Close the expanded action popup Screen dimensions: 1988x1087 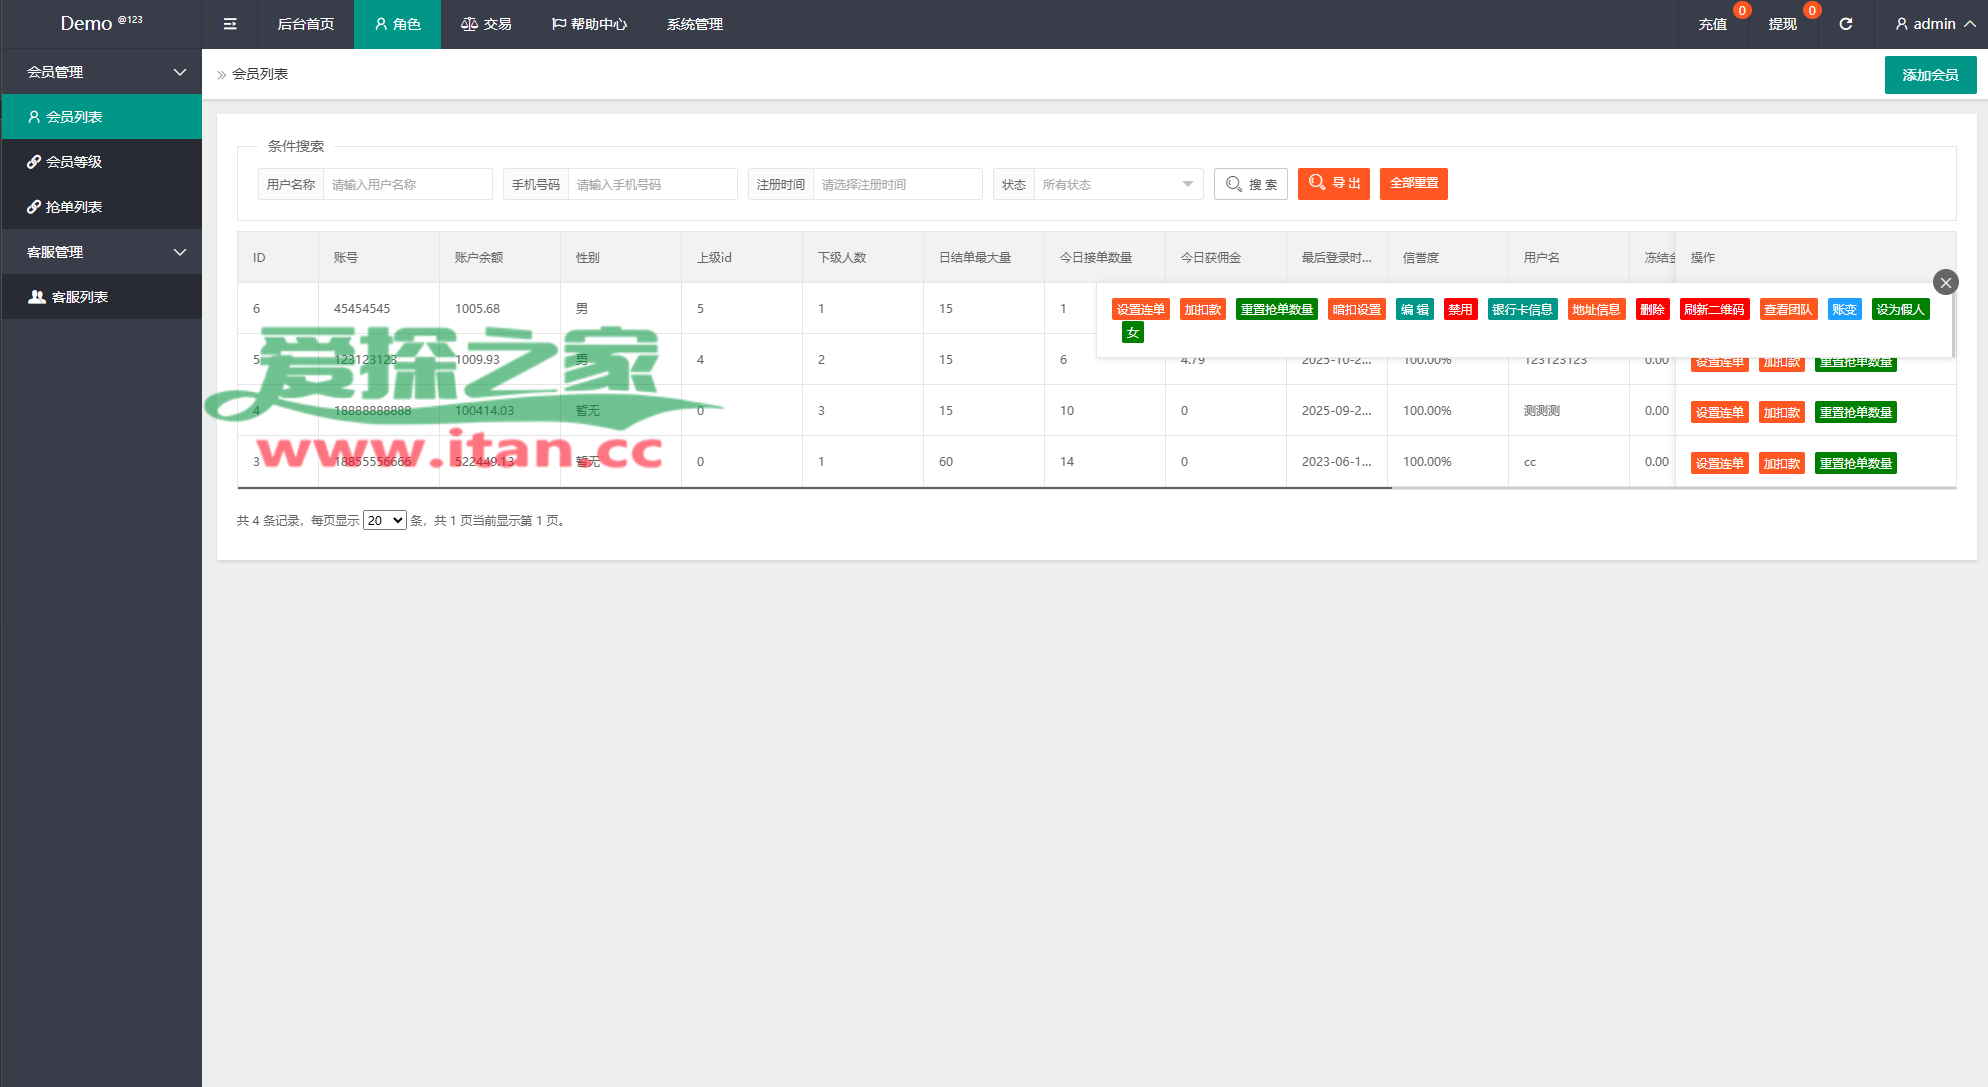click(x=1945, y=283)
